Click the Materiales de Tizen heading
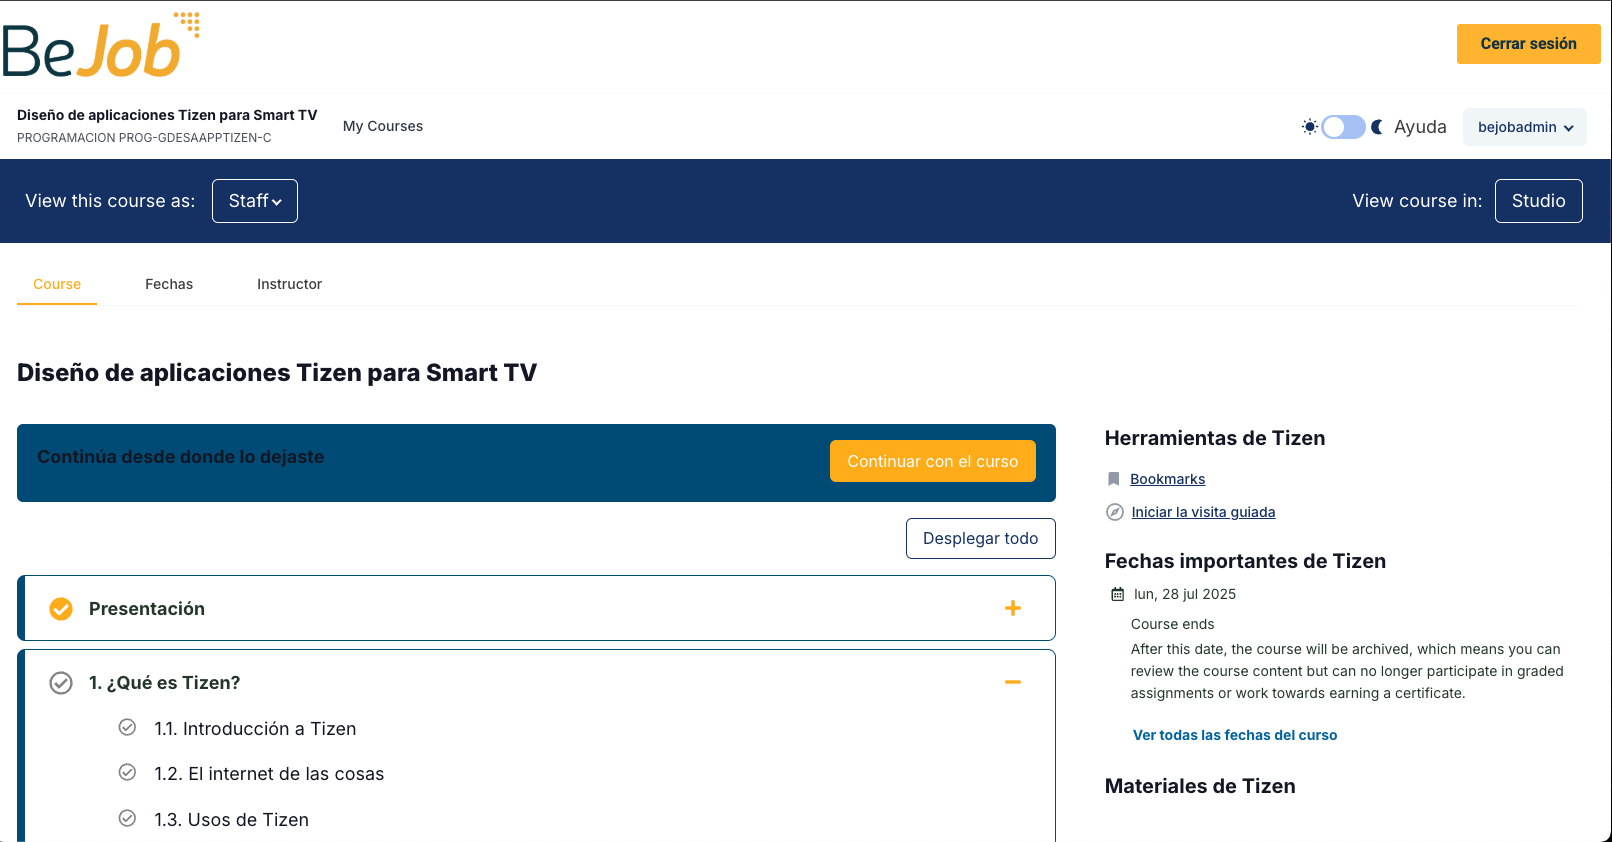Image resolution: width=1612 pixels, height=842 pixels. [x=1200, y=786]
